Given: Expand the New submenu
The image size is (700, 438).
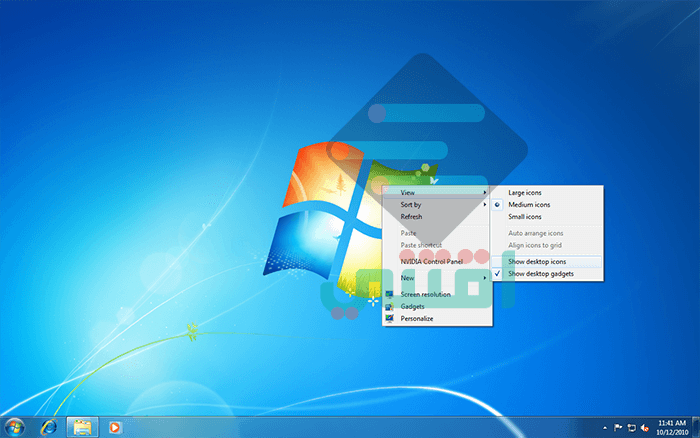Looking at the screenshot, I should pos(437,278).
